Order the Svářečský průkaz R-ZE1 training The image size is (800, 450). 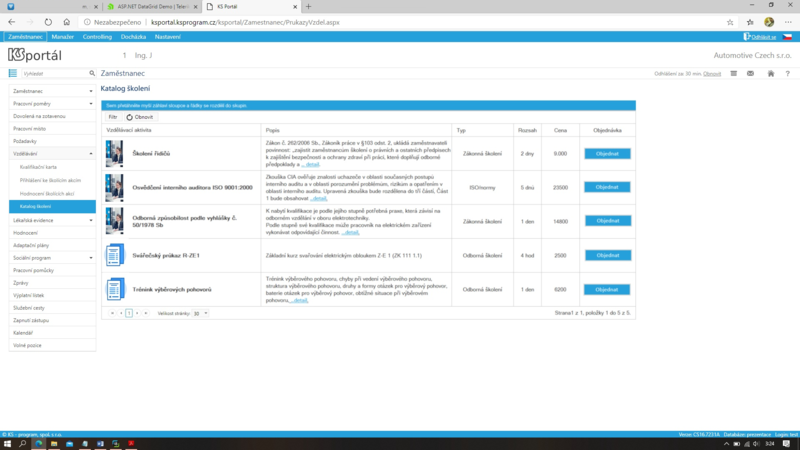pyautogui.click(x=607, y=255)
